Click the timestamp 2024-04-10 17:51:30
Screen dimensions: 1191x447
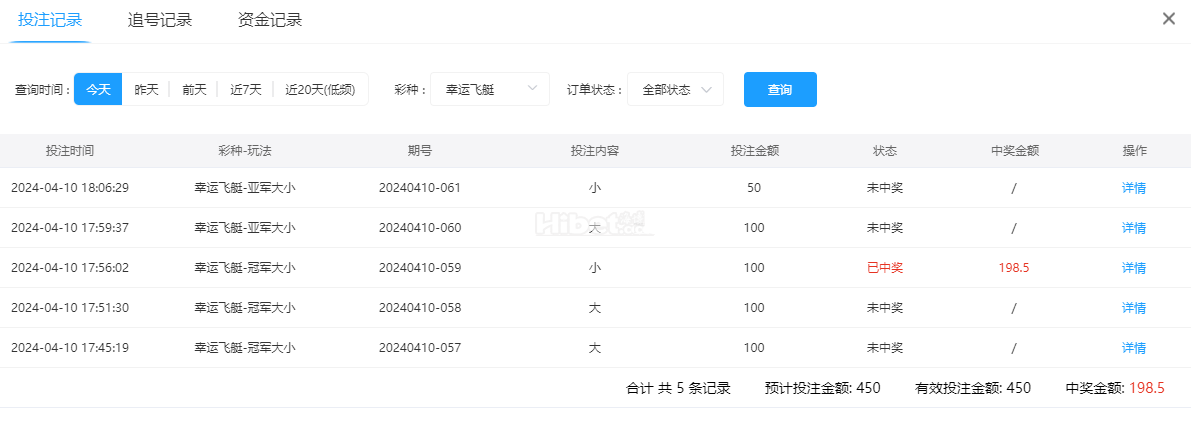(70, 308)
